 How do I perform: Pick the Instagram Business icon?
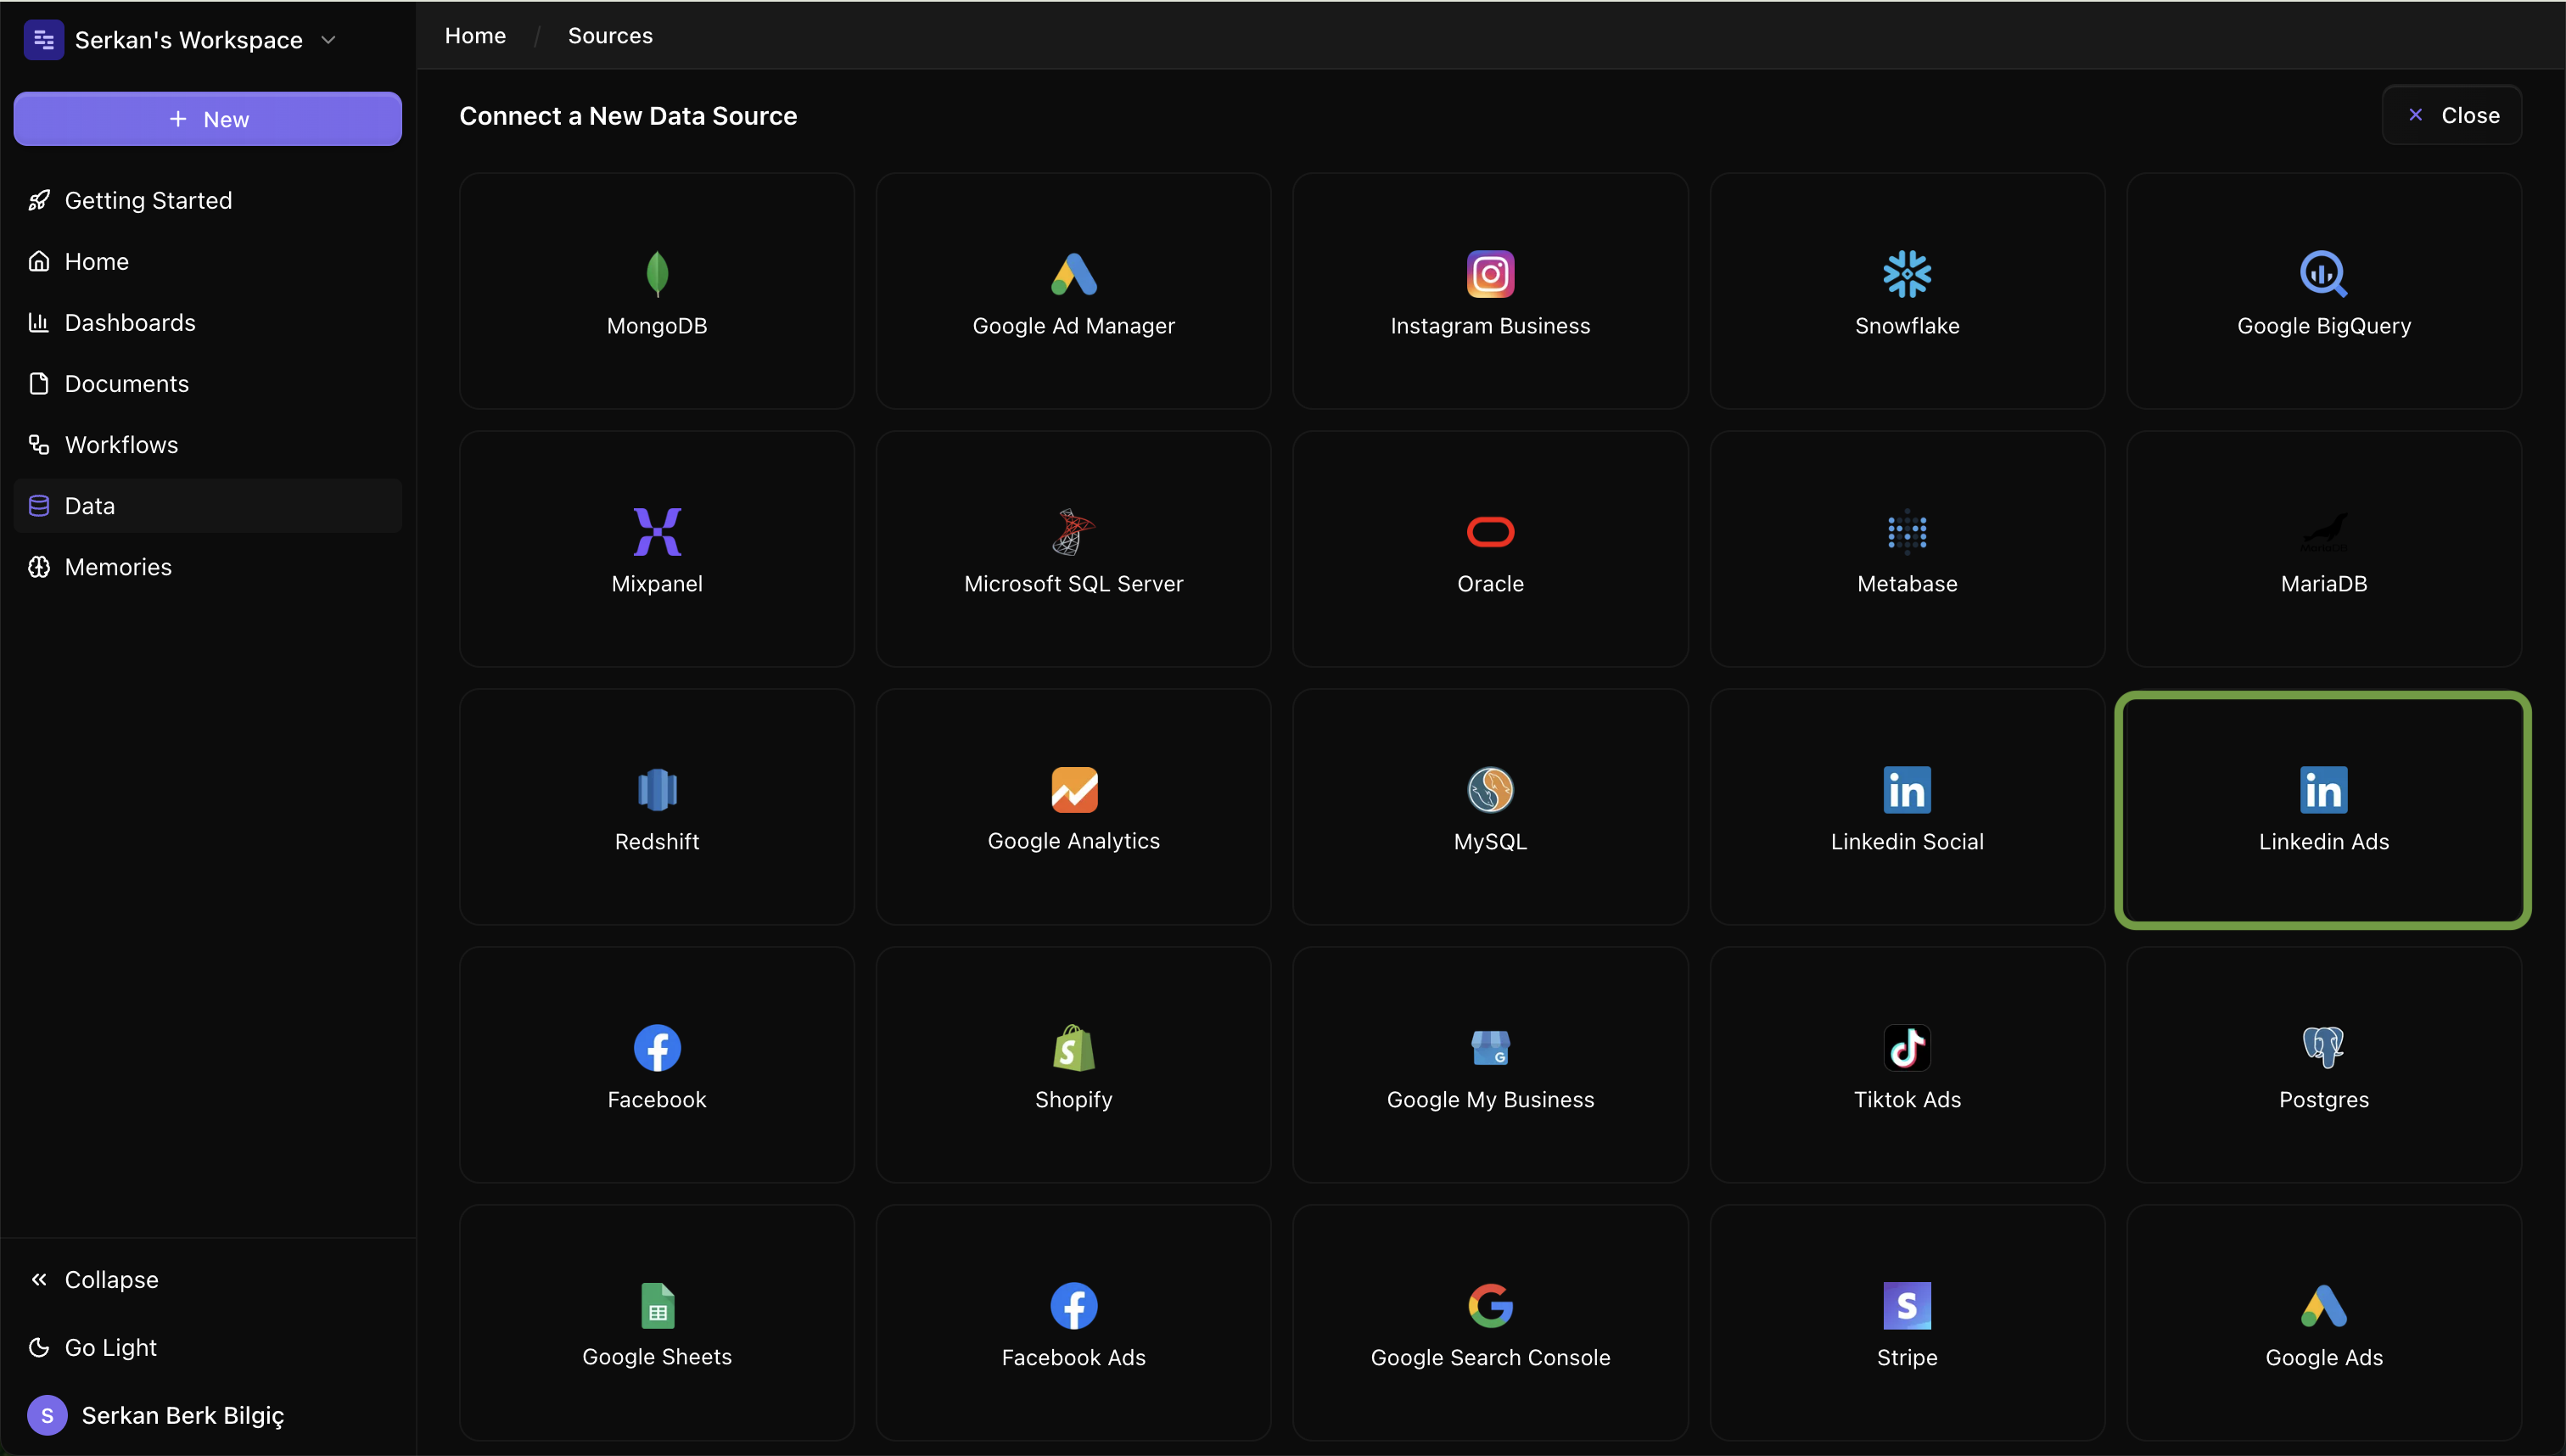pos(1490,274)
